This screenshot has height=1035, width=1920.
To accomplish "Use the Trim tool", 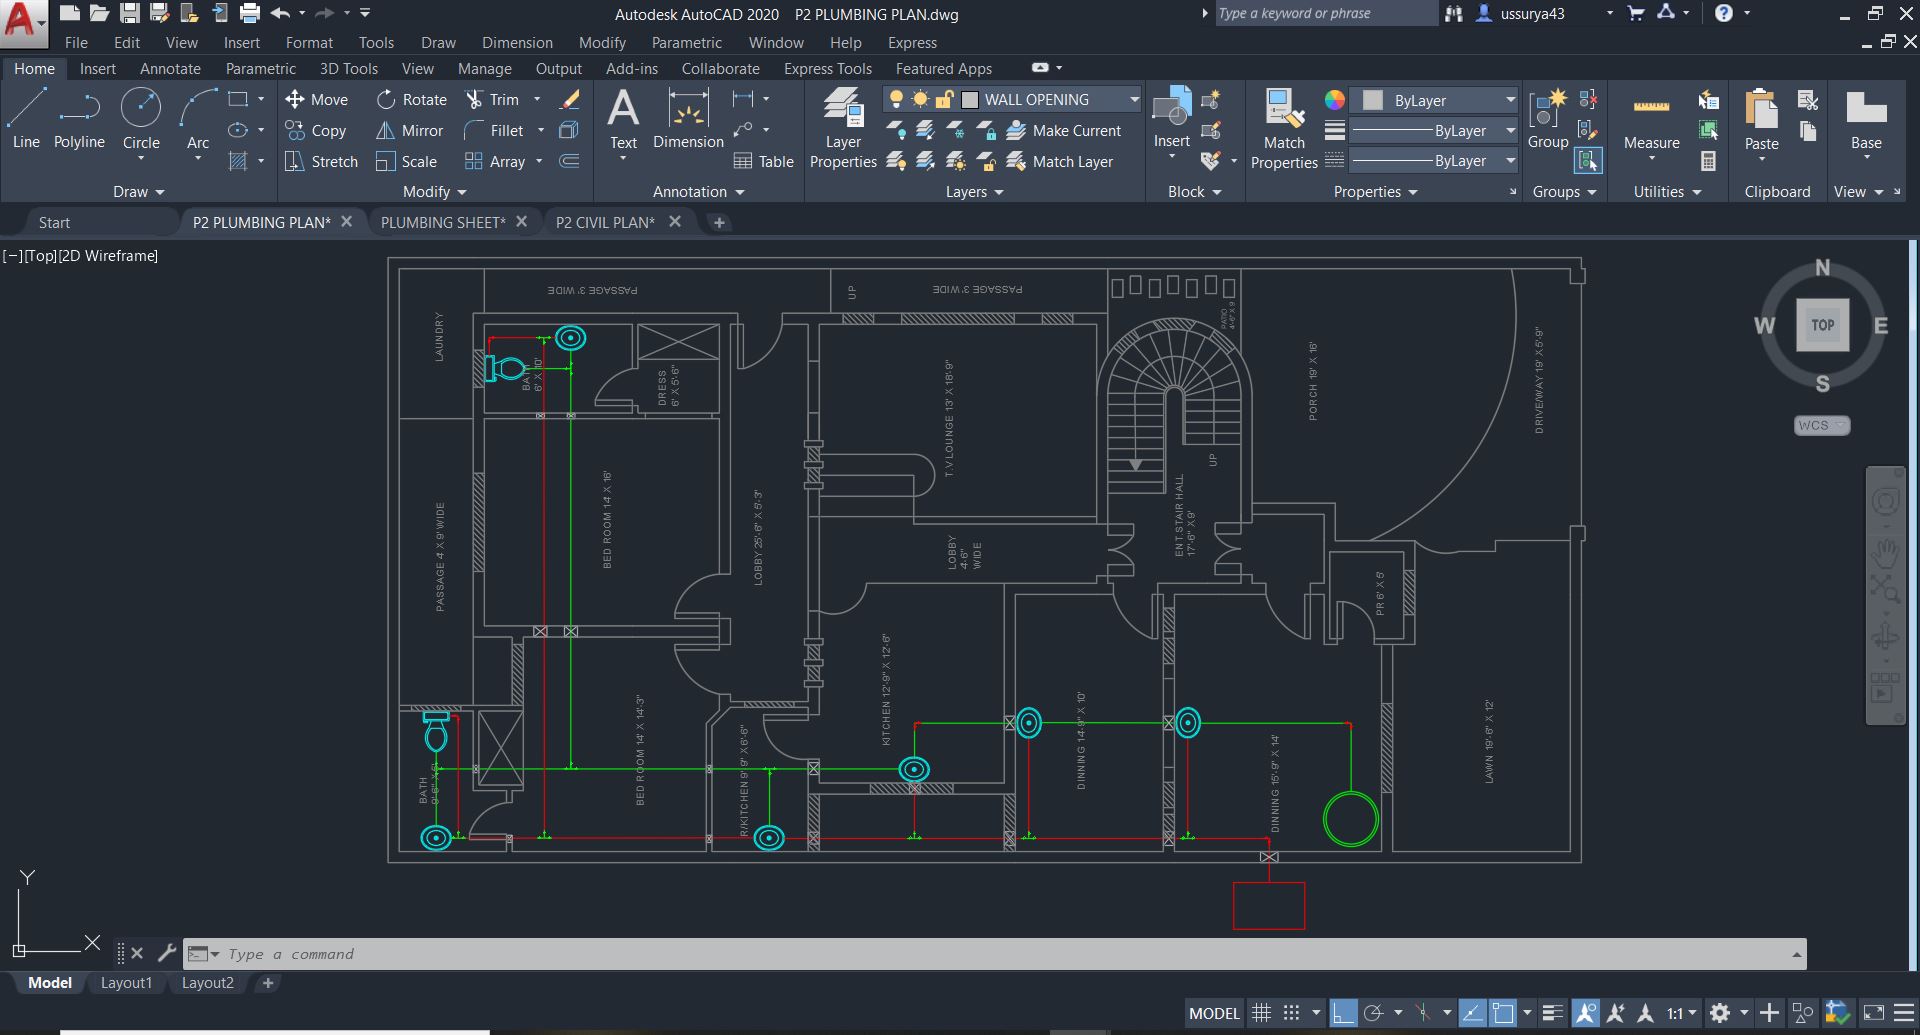I will (492, 99).
